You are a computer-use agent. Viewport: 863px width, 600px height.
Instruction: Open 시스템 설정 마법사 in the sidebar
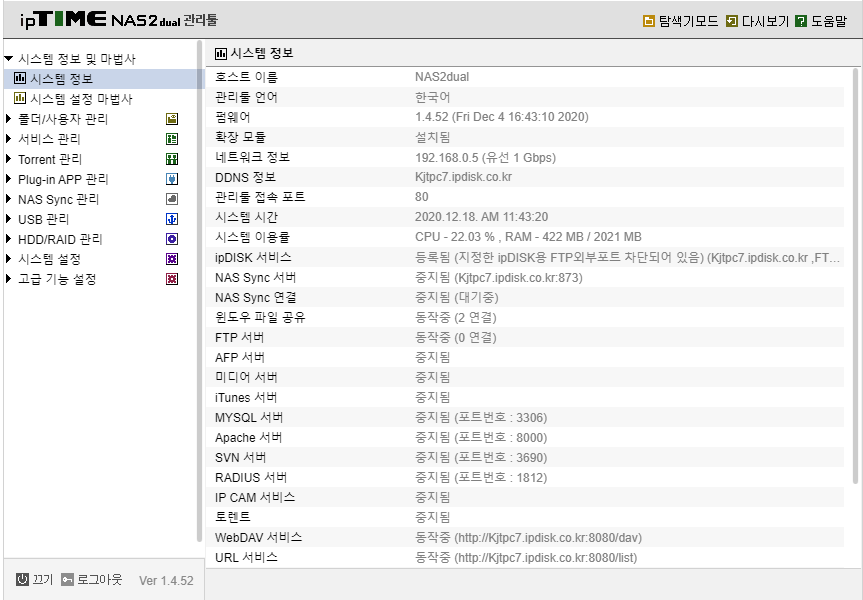[81, 99]
